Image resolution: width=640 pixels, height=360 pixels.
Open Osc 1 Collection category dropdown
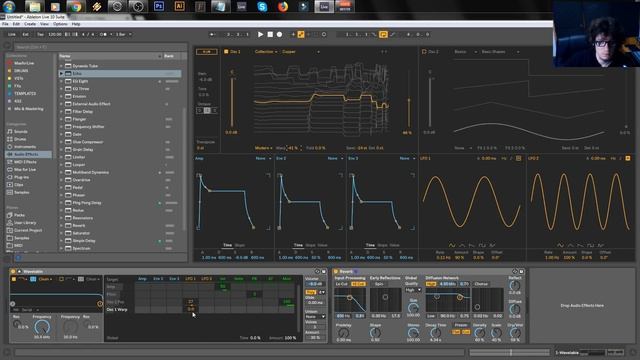(266, 52)
